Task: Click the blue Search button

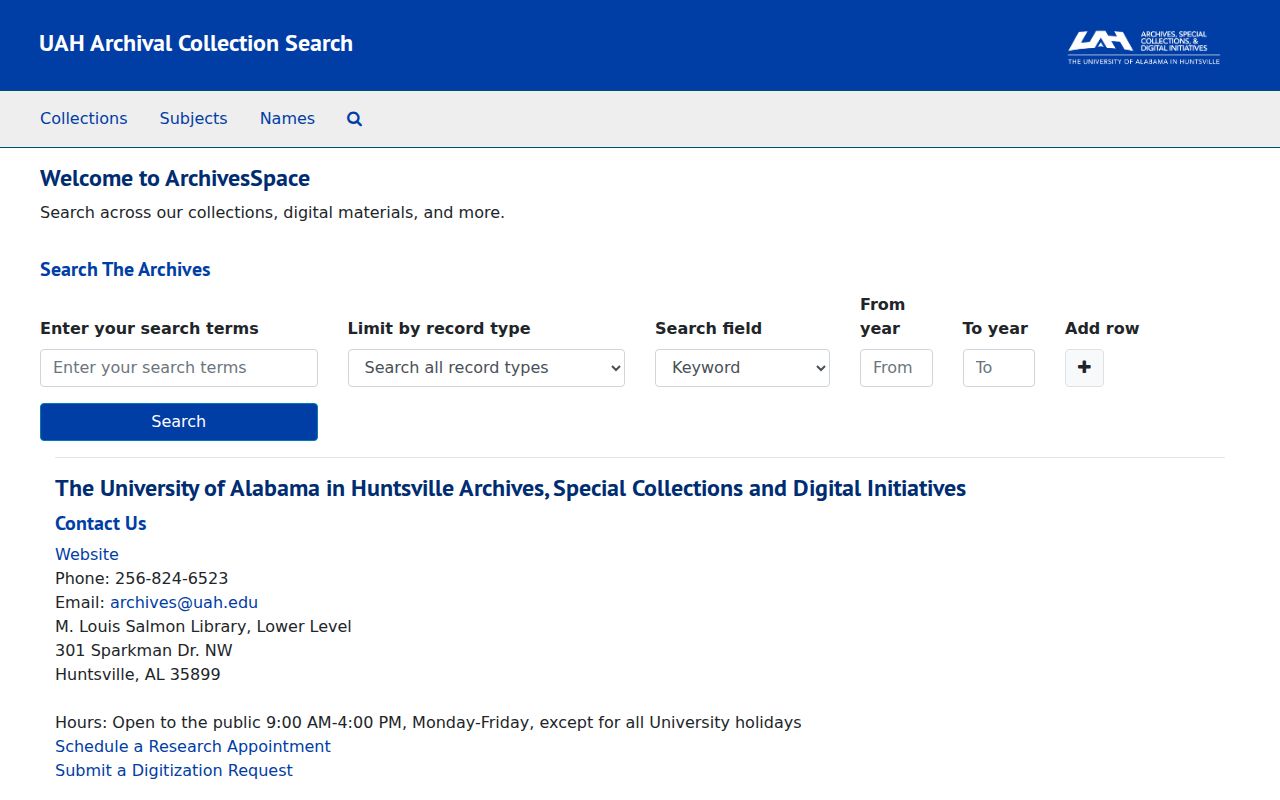Action: (179, 422)
